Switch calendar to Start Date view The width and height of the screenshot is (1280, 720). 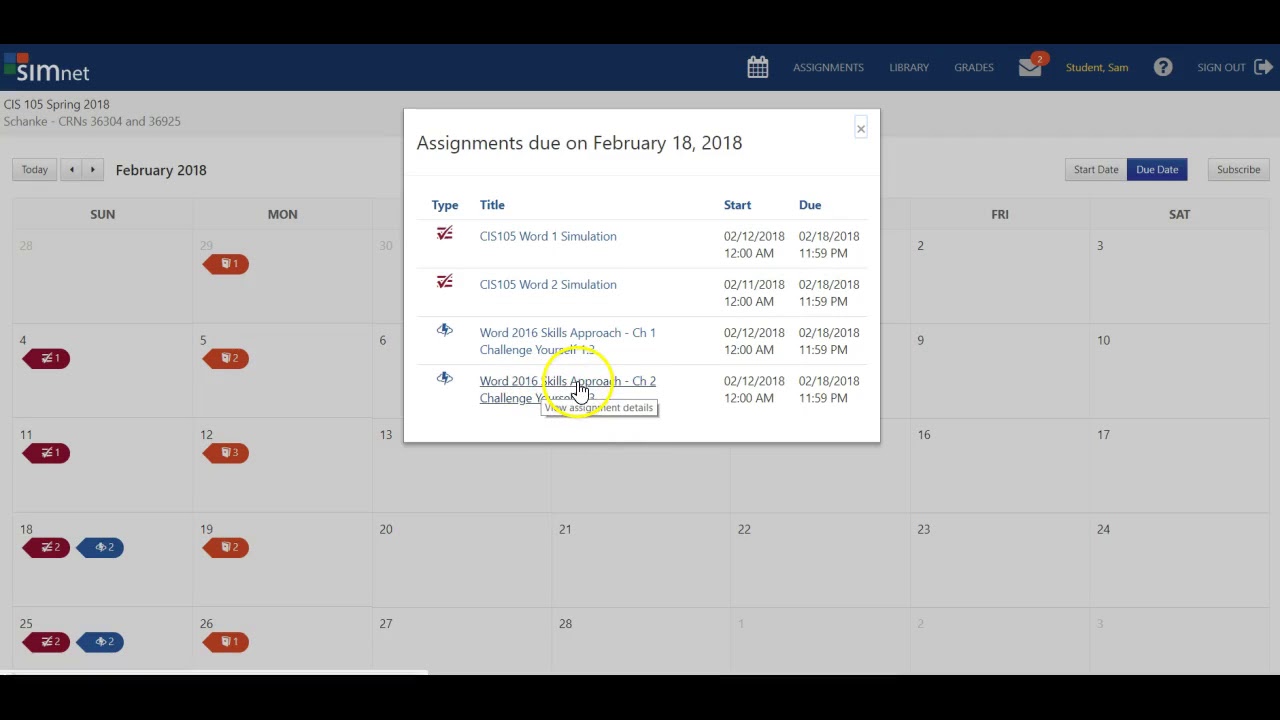pos(1096,169)
